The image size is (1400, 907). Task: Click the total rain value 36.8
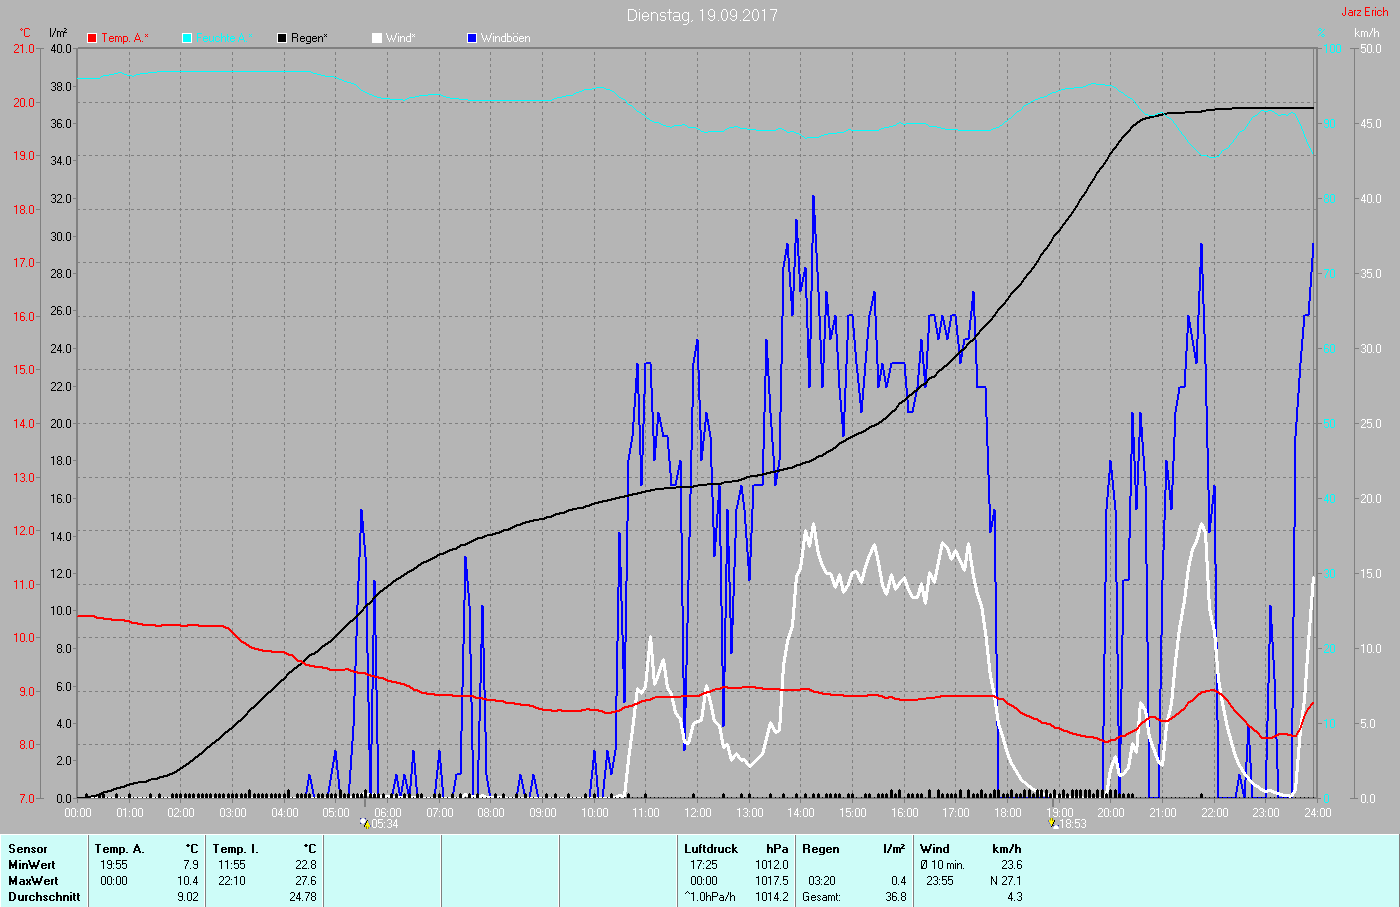point(896,897)
